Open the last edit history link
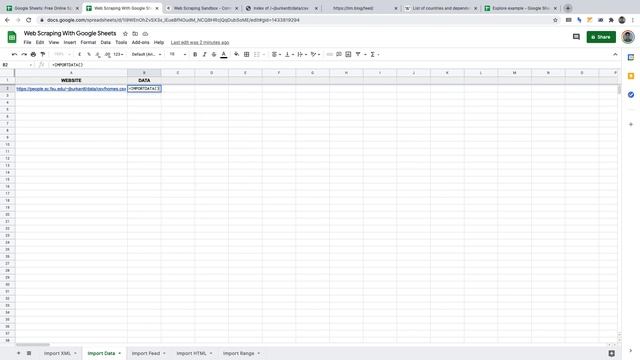 tap(200, 42)
